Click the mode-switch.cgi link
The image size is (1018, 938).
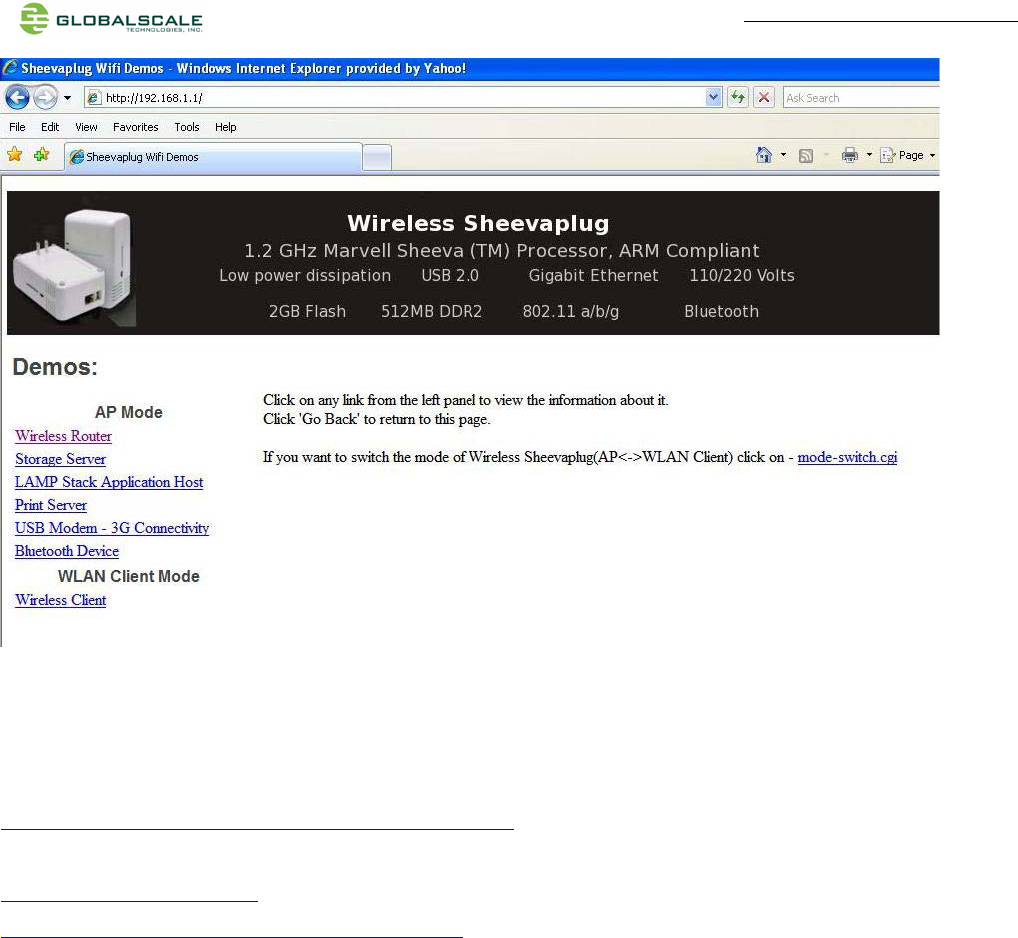pos(847,457)
